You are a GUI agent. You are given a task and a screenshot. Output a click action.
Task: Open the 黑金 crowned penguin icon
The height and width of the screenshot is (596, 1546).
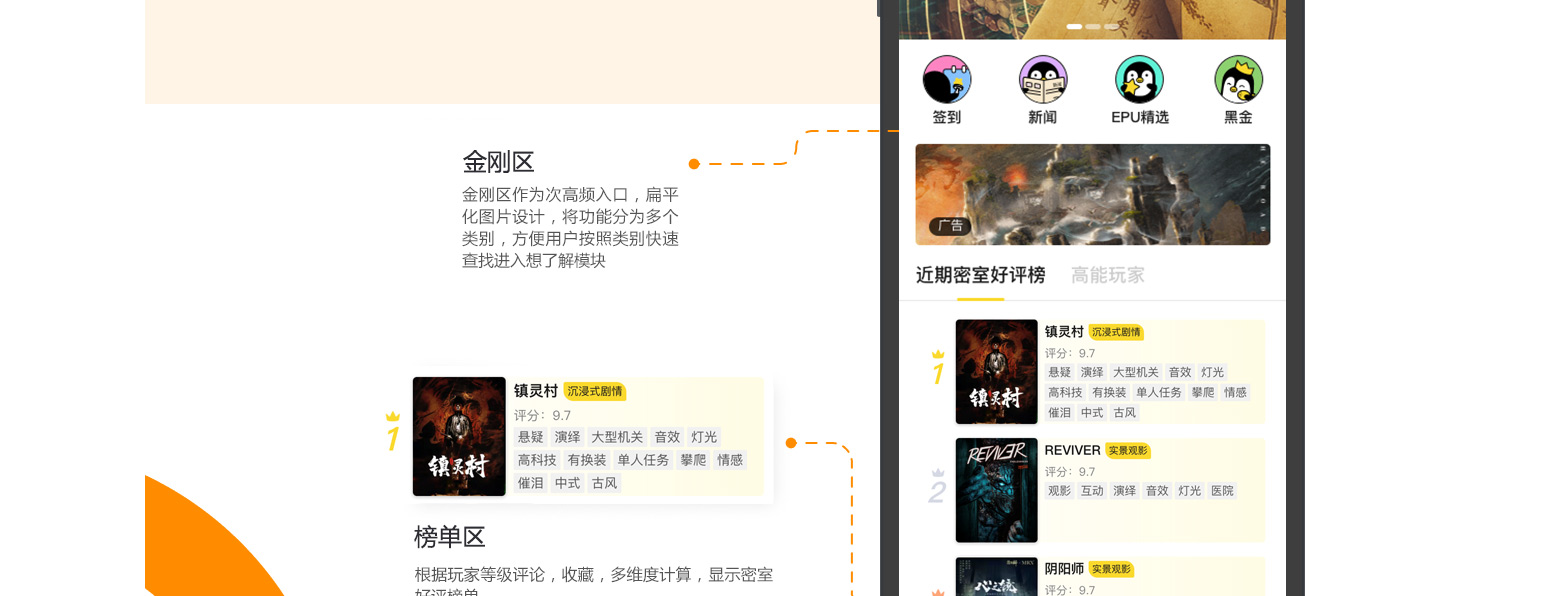[1238, 79]
